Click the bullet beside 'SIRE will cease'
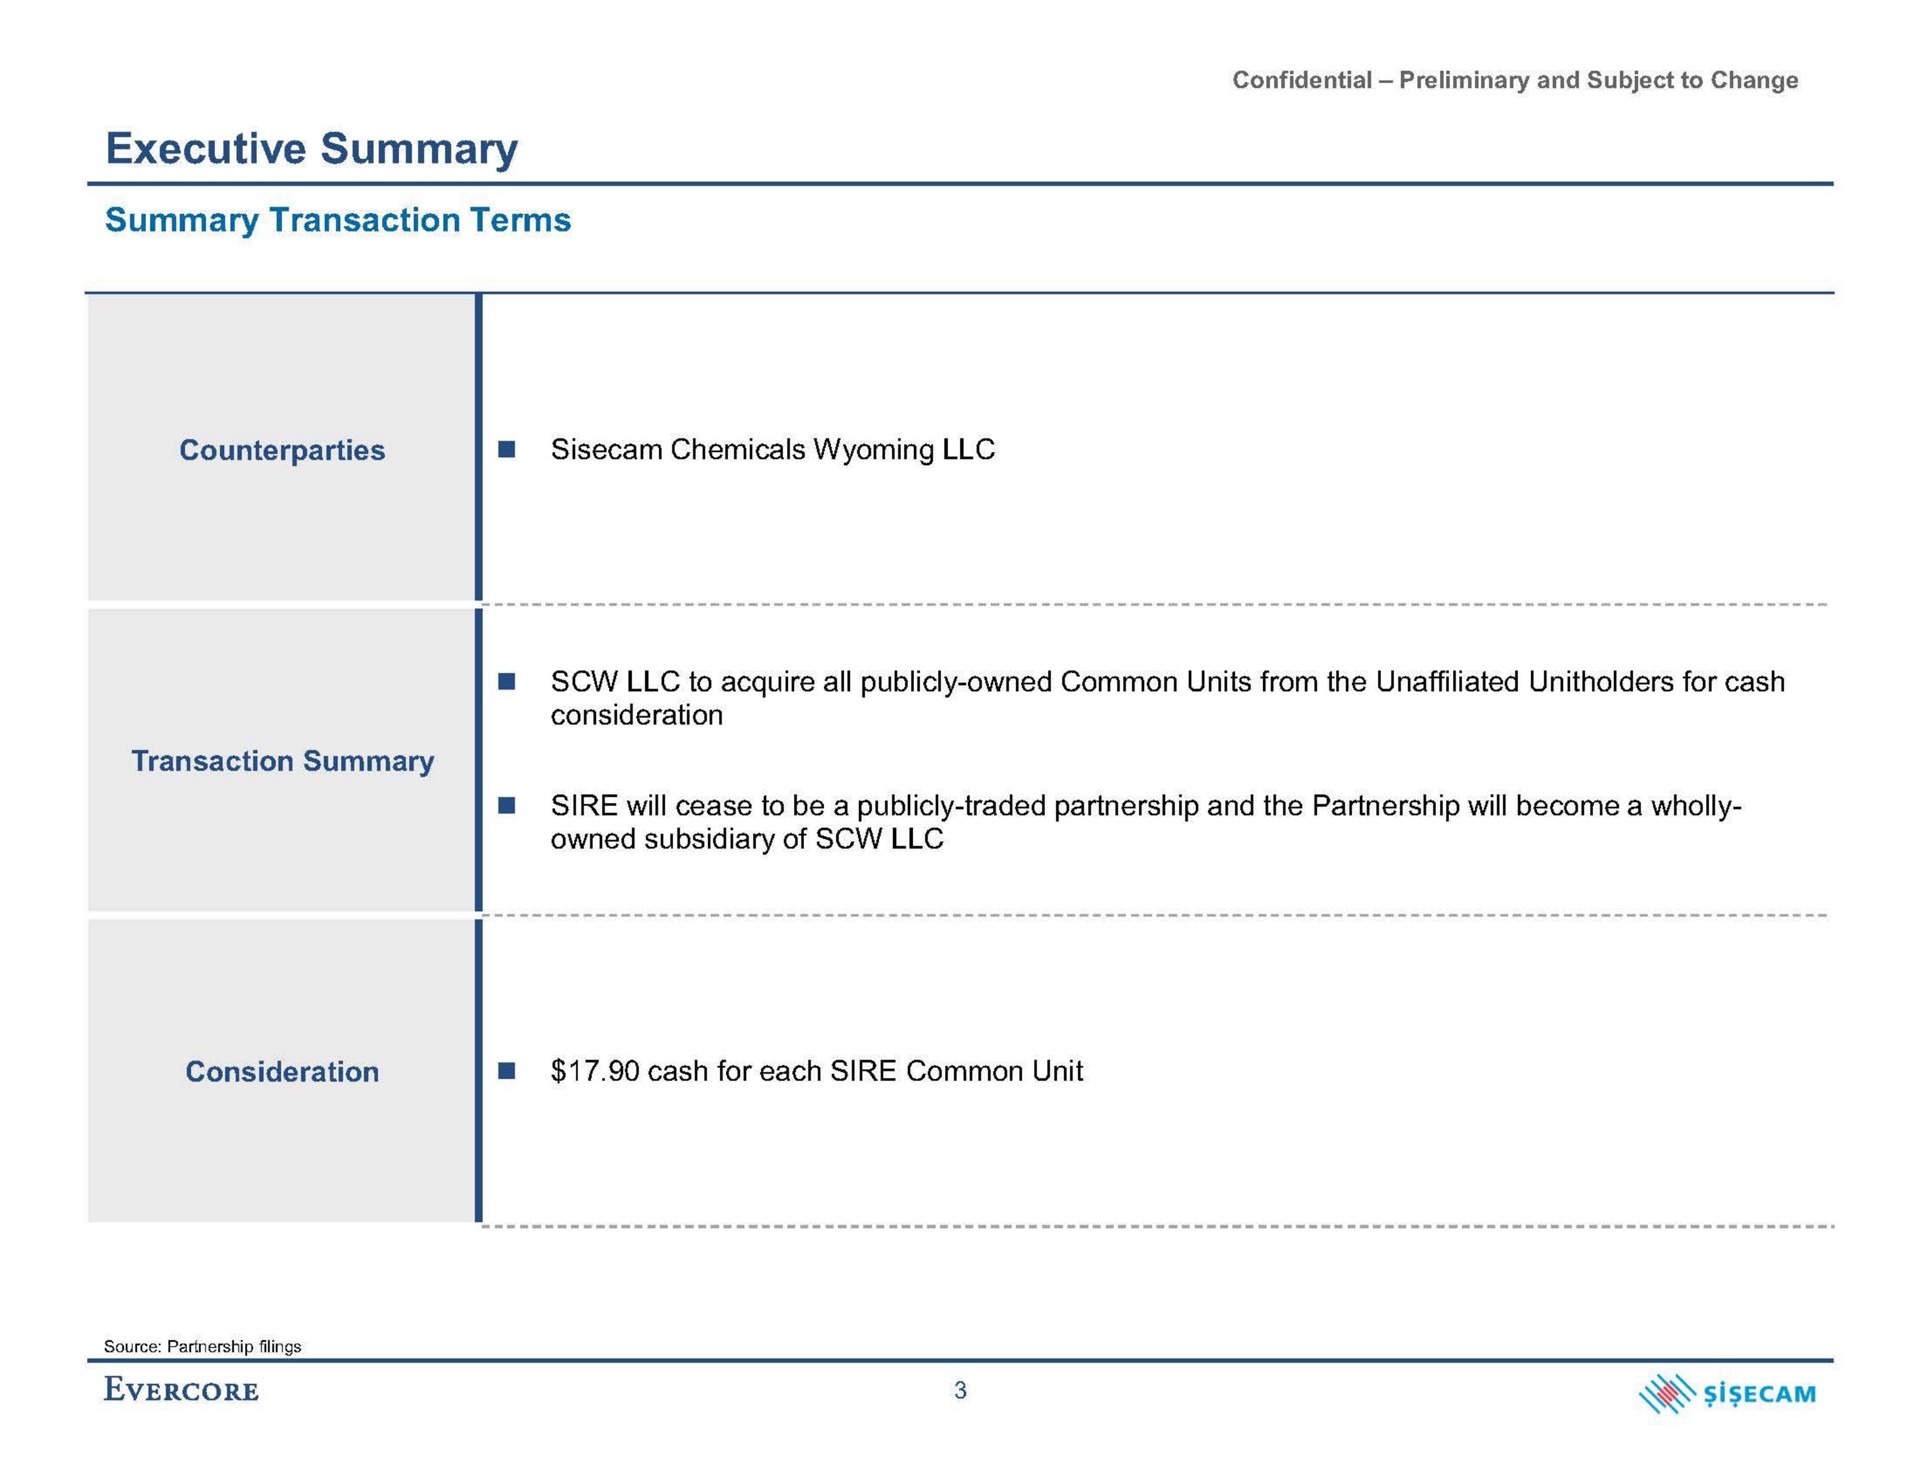This screenshot has width=1920, height=1484. (x=507, y=806)
